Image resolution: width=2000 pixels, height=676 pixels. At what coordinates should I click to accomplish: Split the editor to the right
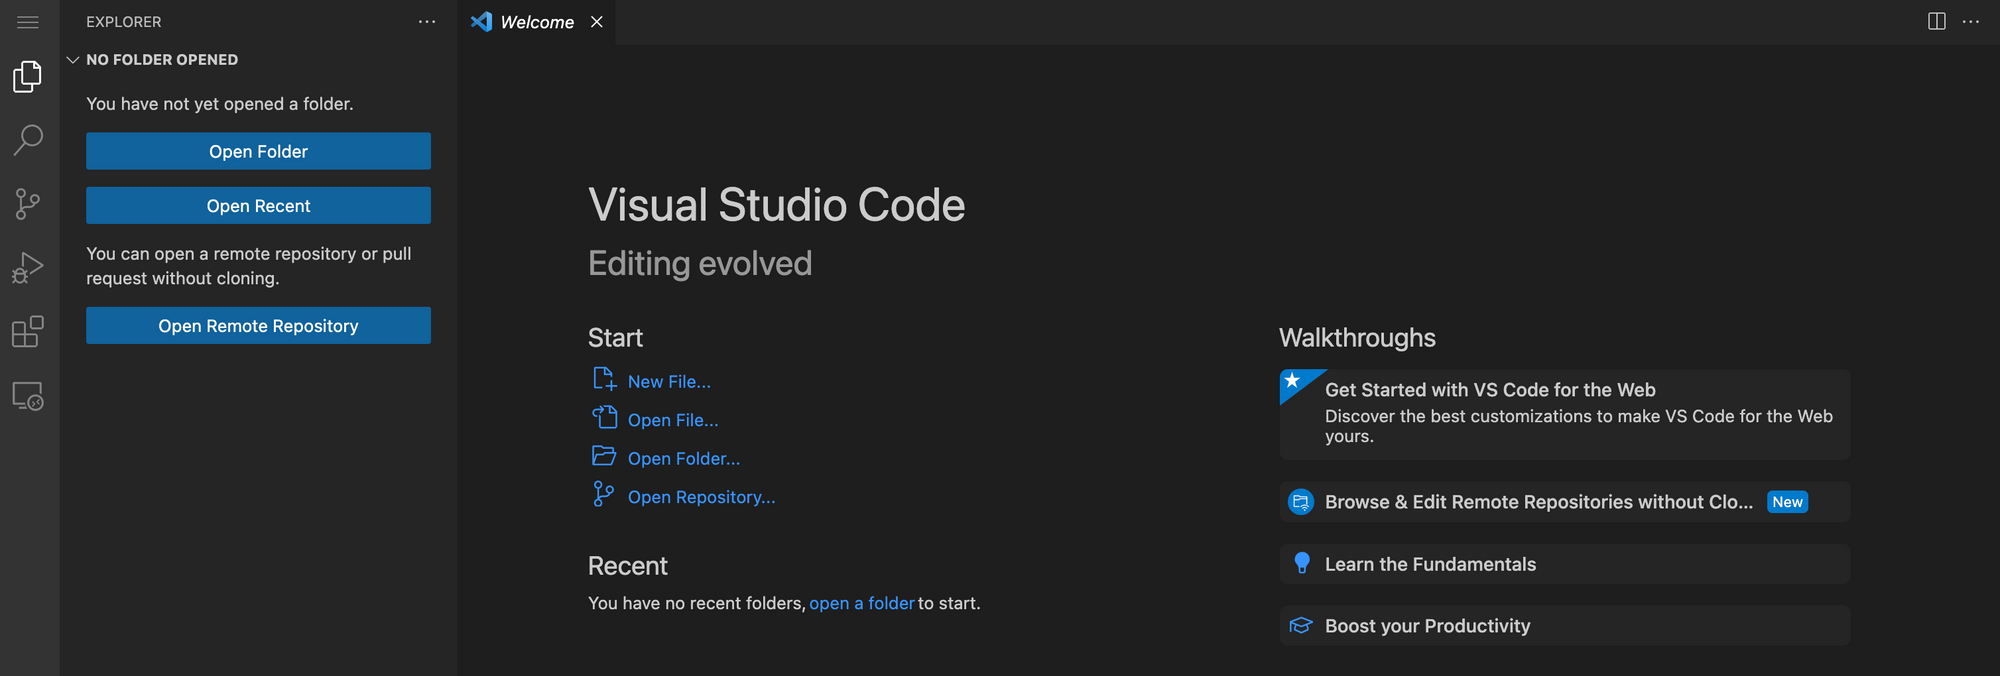[x=1937, y=22]
